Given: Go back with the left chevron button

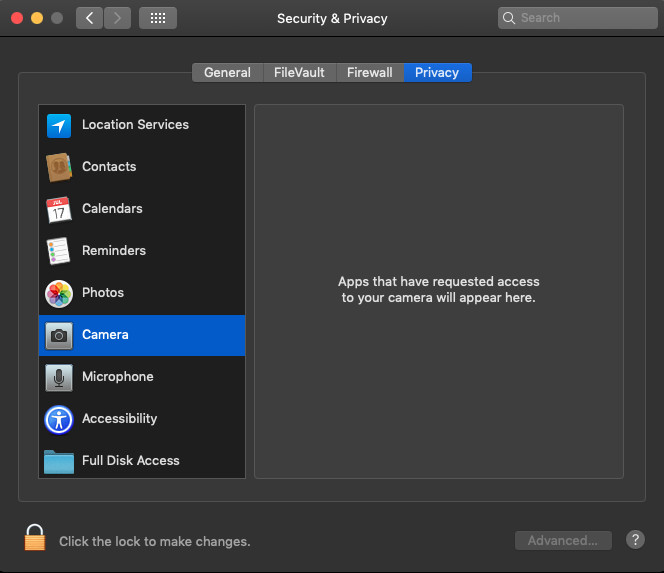Looking at the screenshot, I should (89, 18).
